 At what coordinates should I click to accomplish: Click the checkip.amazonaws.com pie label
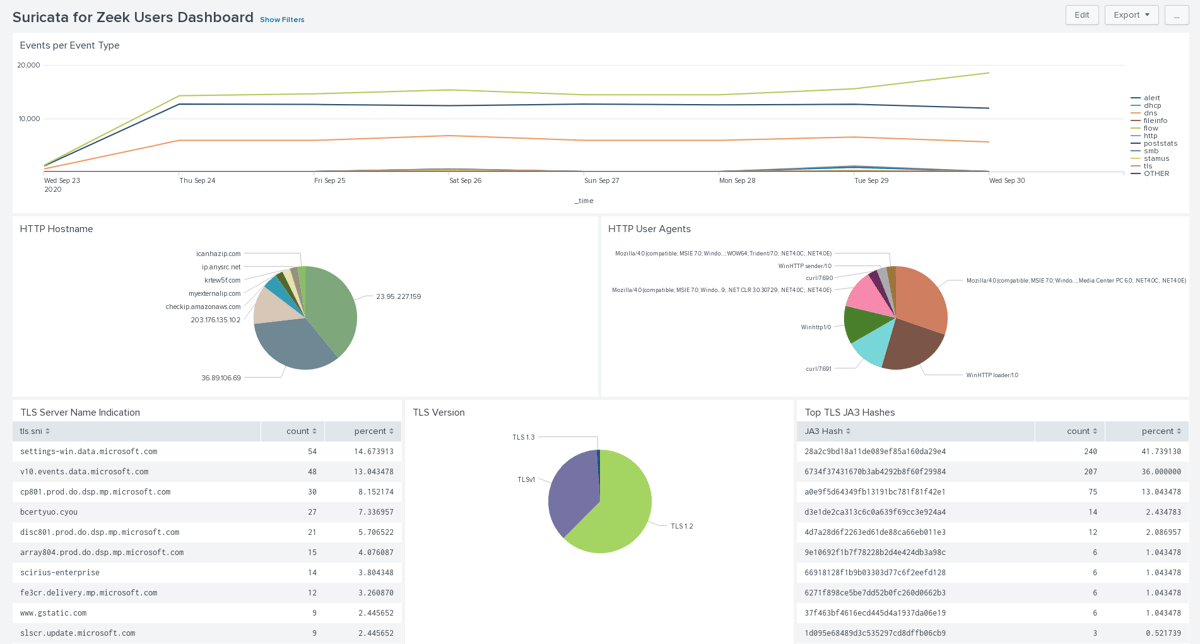pos(203,306)
